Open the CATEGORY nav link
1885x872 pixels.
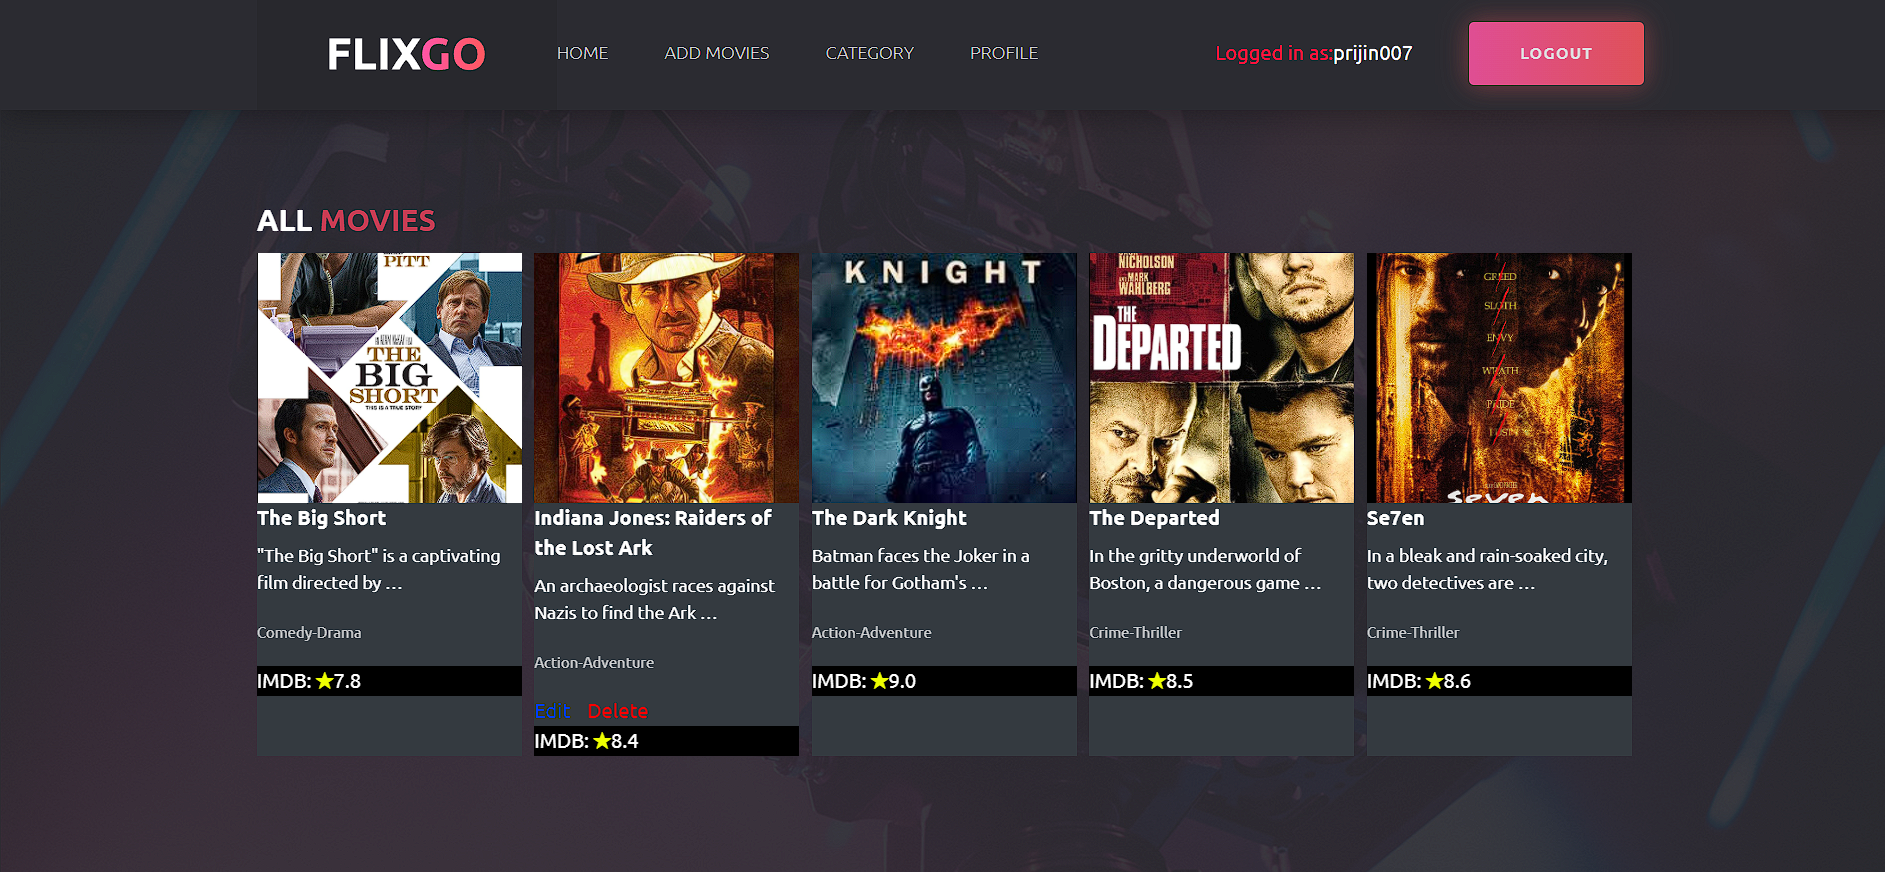[869, 53]
